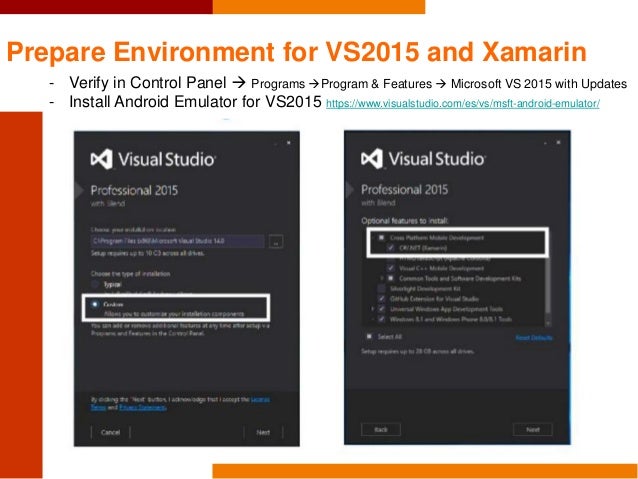This screenshot has width=638, height=479.
Task: Click scrollbar down arrow in features list
Action: [548, 323]
